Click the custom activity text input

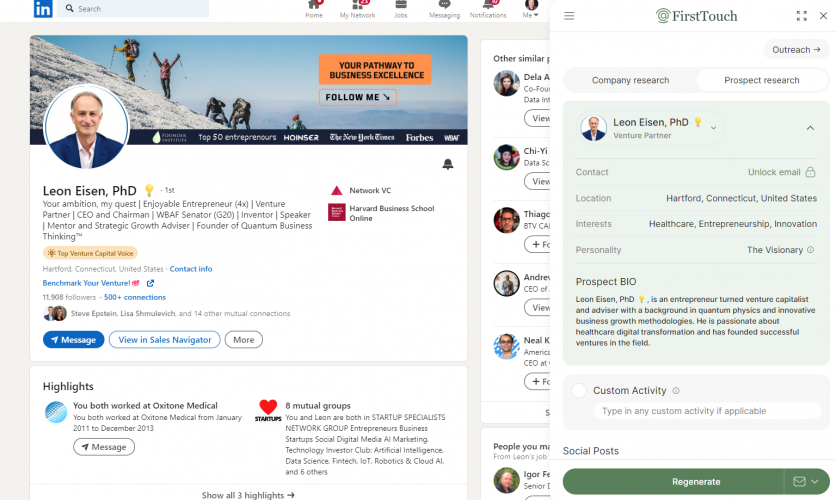[706, 411]
